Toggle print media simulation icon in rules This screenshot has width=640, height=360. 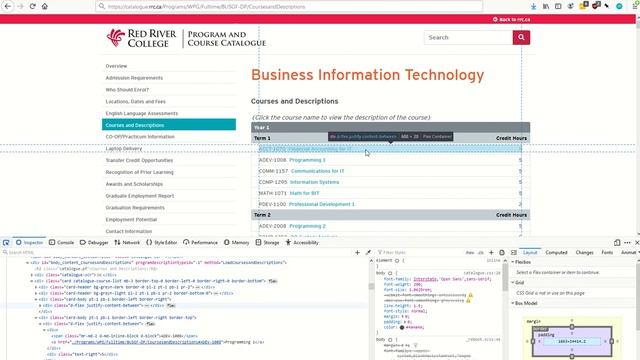pyautogui.click(x=502, y=253)
